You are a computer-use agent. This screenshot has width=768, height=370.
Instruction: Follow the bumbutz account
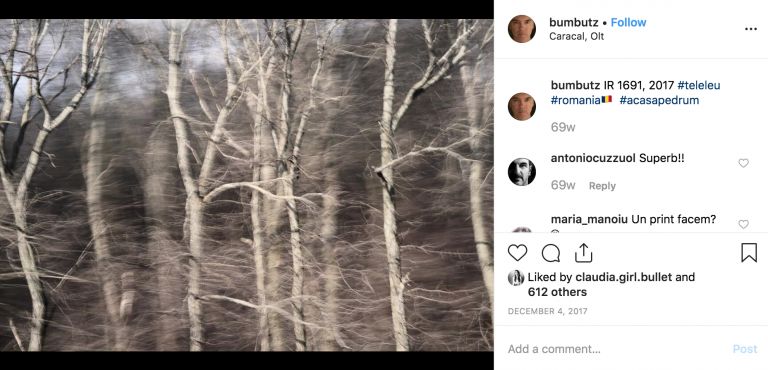[628, 23]
